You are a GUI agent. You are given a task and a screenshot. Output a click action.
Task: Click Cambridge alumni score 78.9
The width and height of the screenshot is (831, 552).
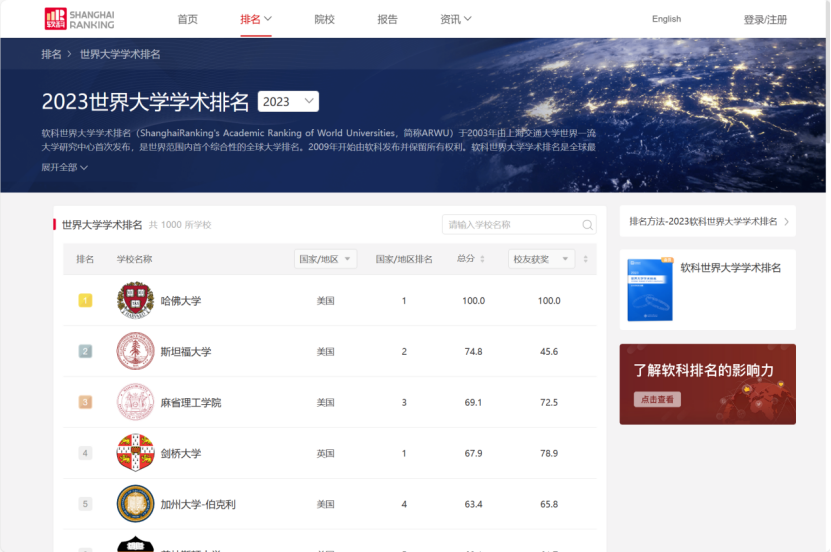point(549,453)
